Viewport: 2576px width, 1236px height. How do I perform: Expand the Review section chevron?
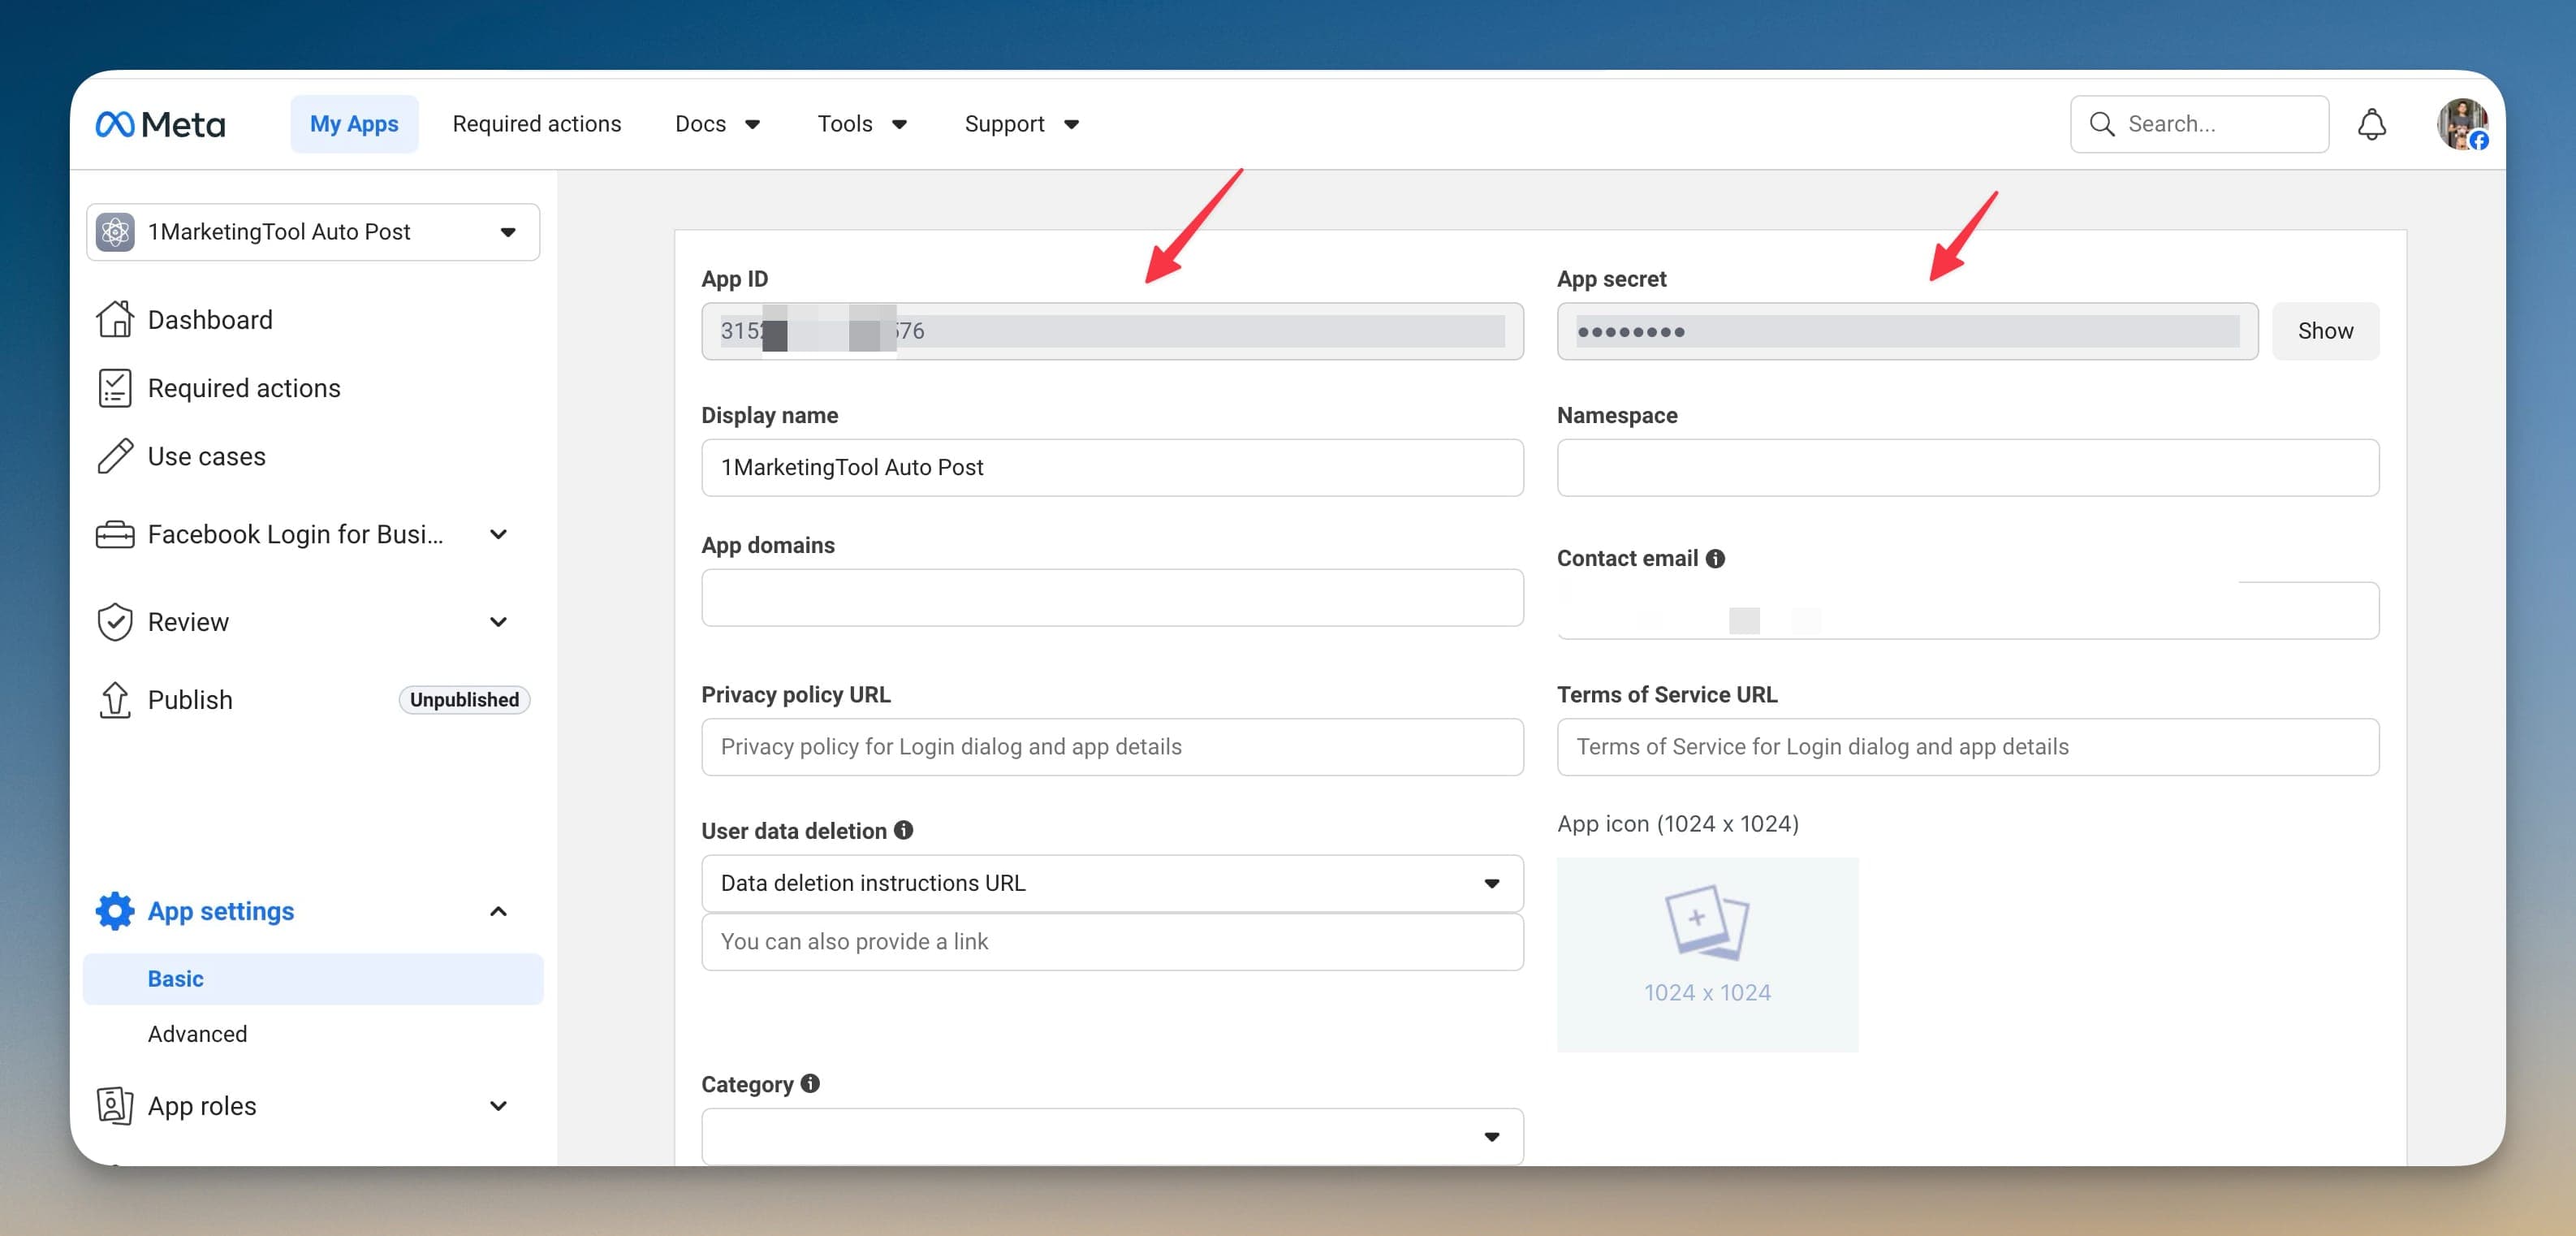(x=498, y=621)
